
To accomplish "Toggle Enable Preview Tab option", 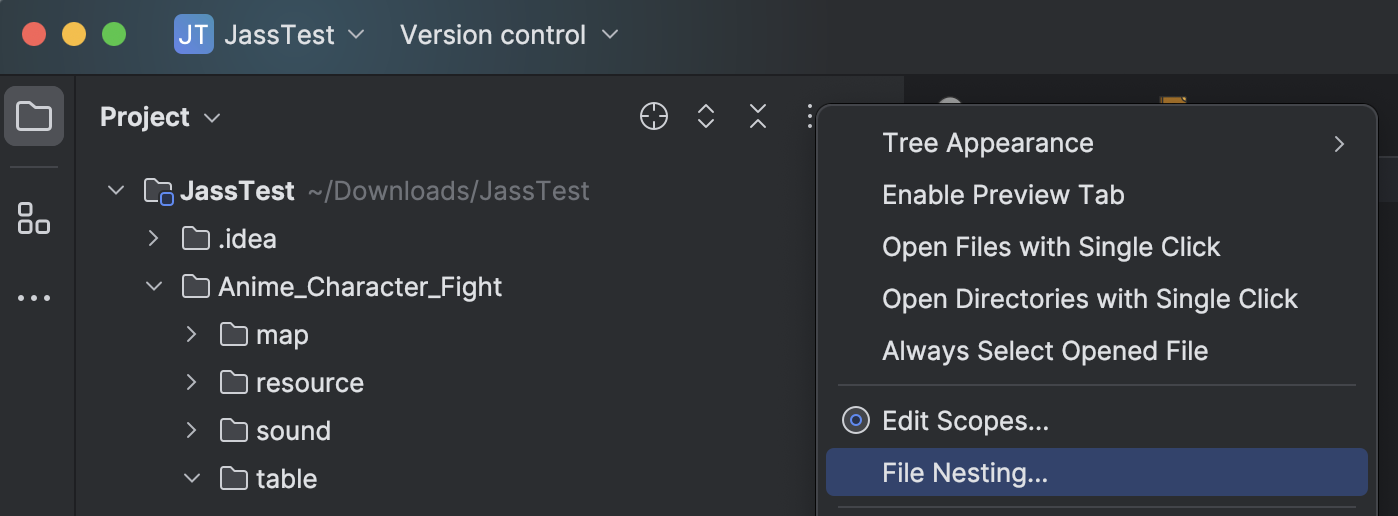I will [x=1003, y=195].
